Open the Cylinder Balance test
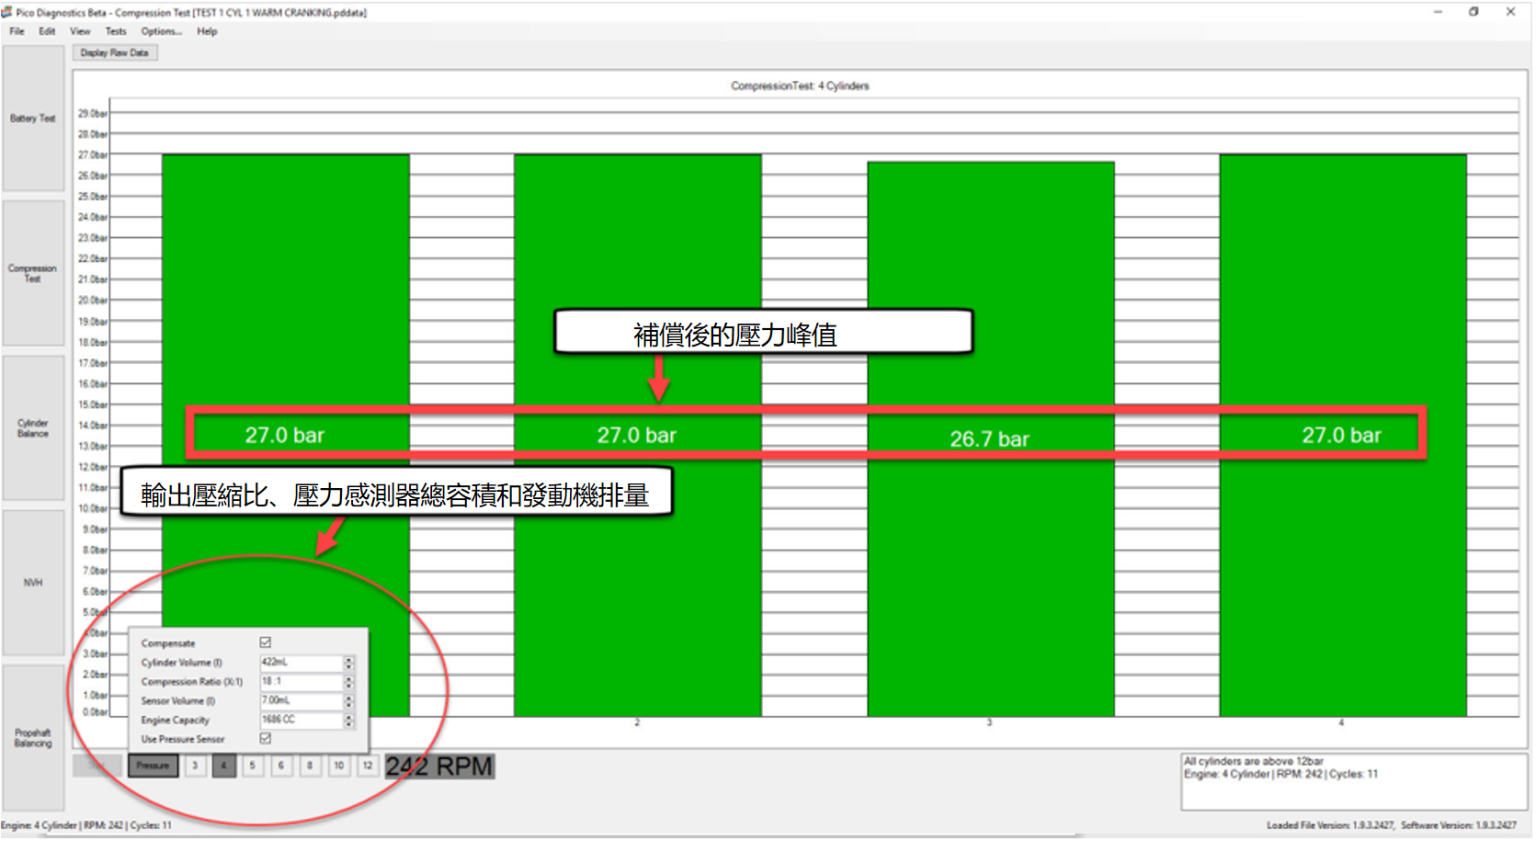Viewport: 1536px width, 841px height. (33, 428)
